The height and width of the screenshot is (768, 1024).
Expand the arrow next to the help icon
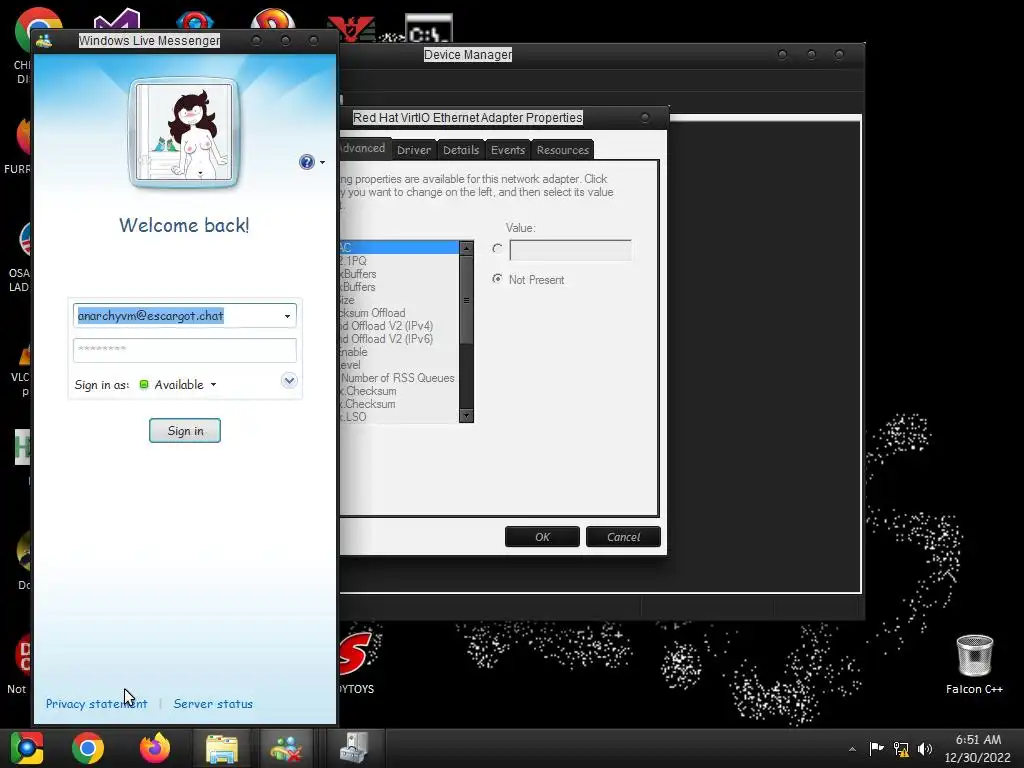point(323,163)
